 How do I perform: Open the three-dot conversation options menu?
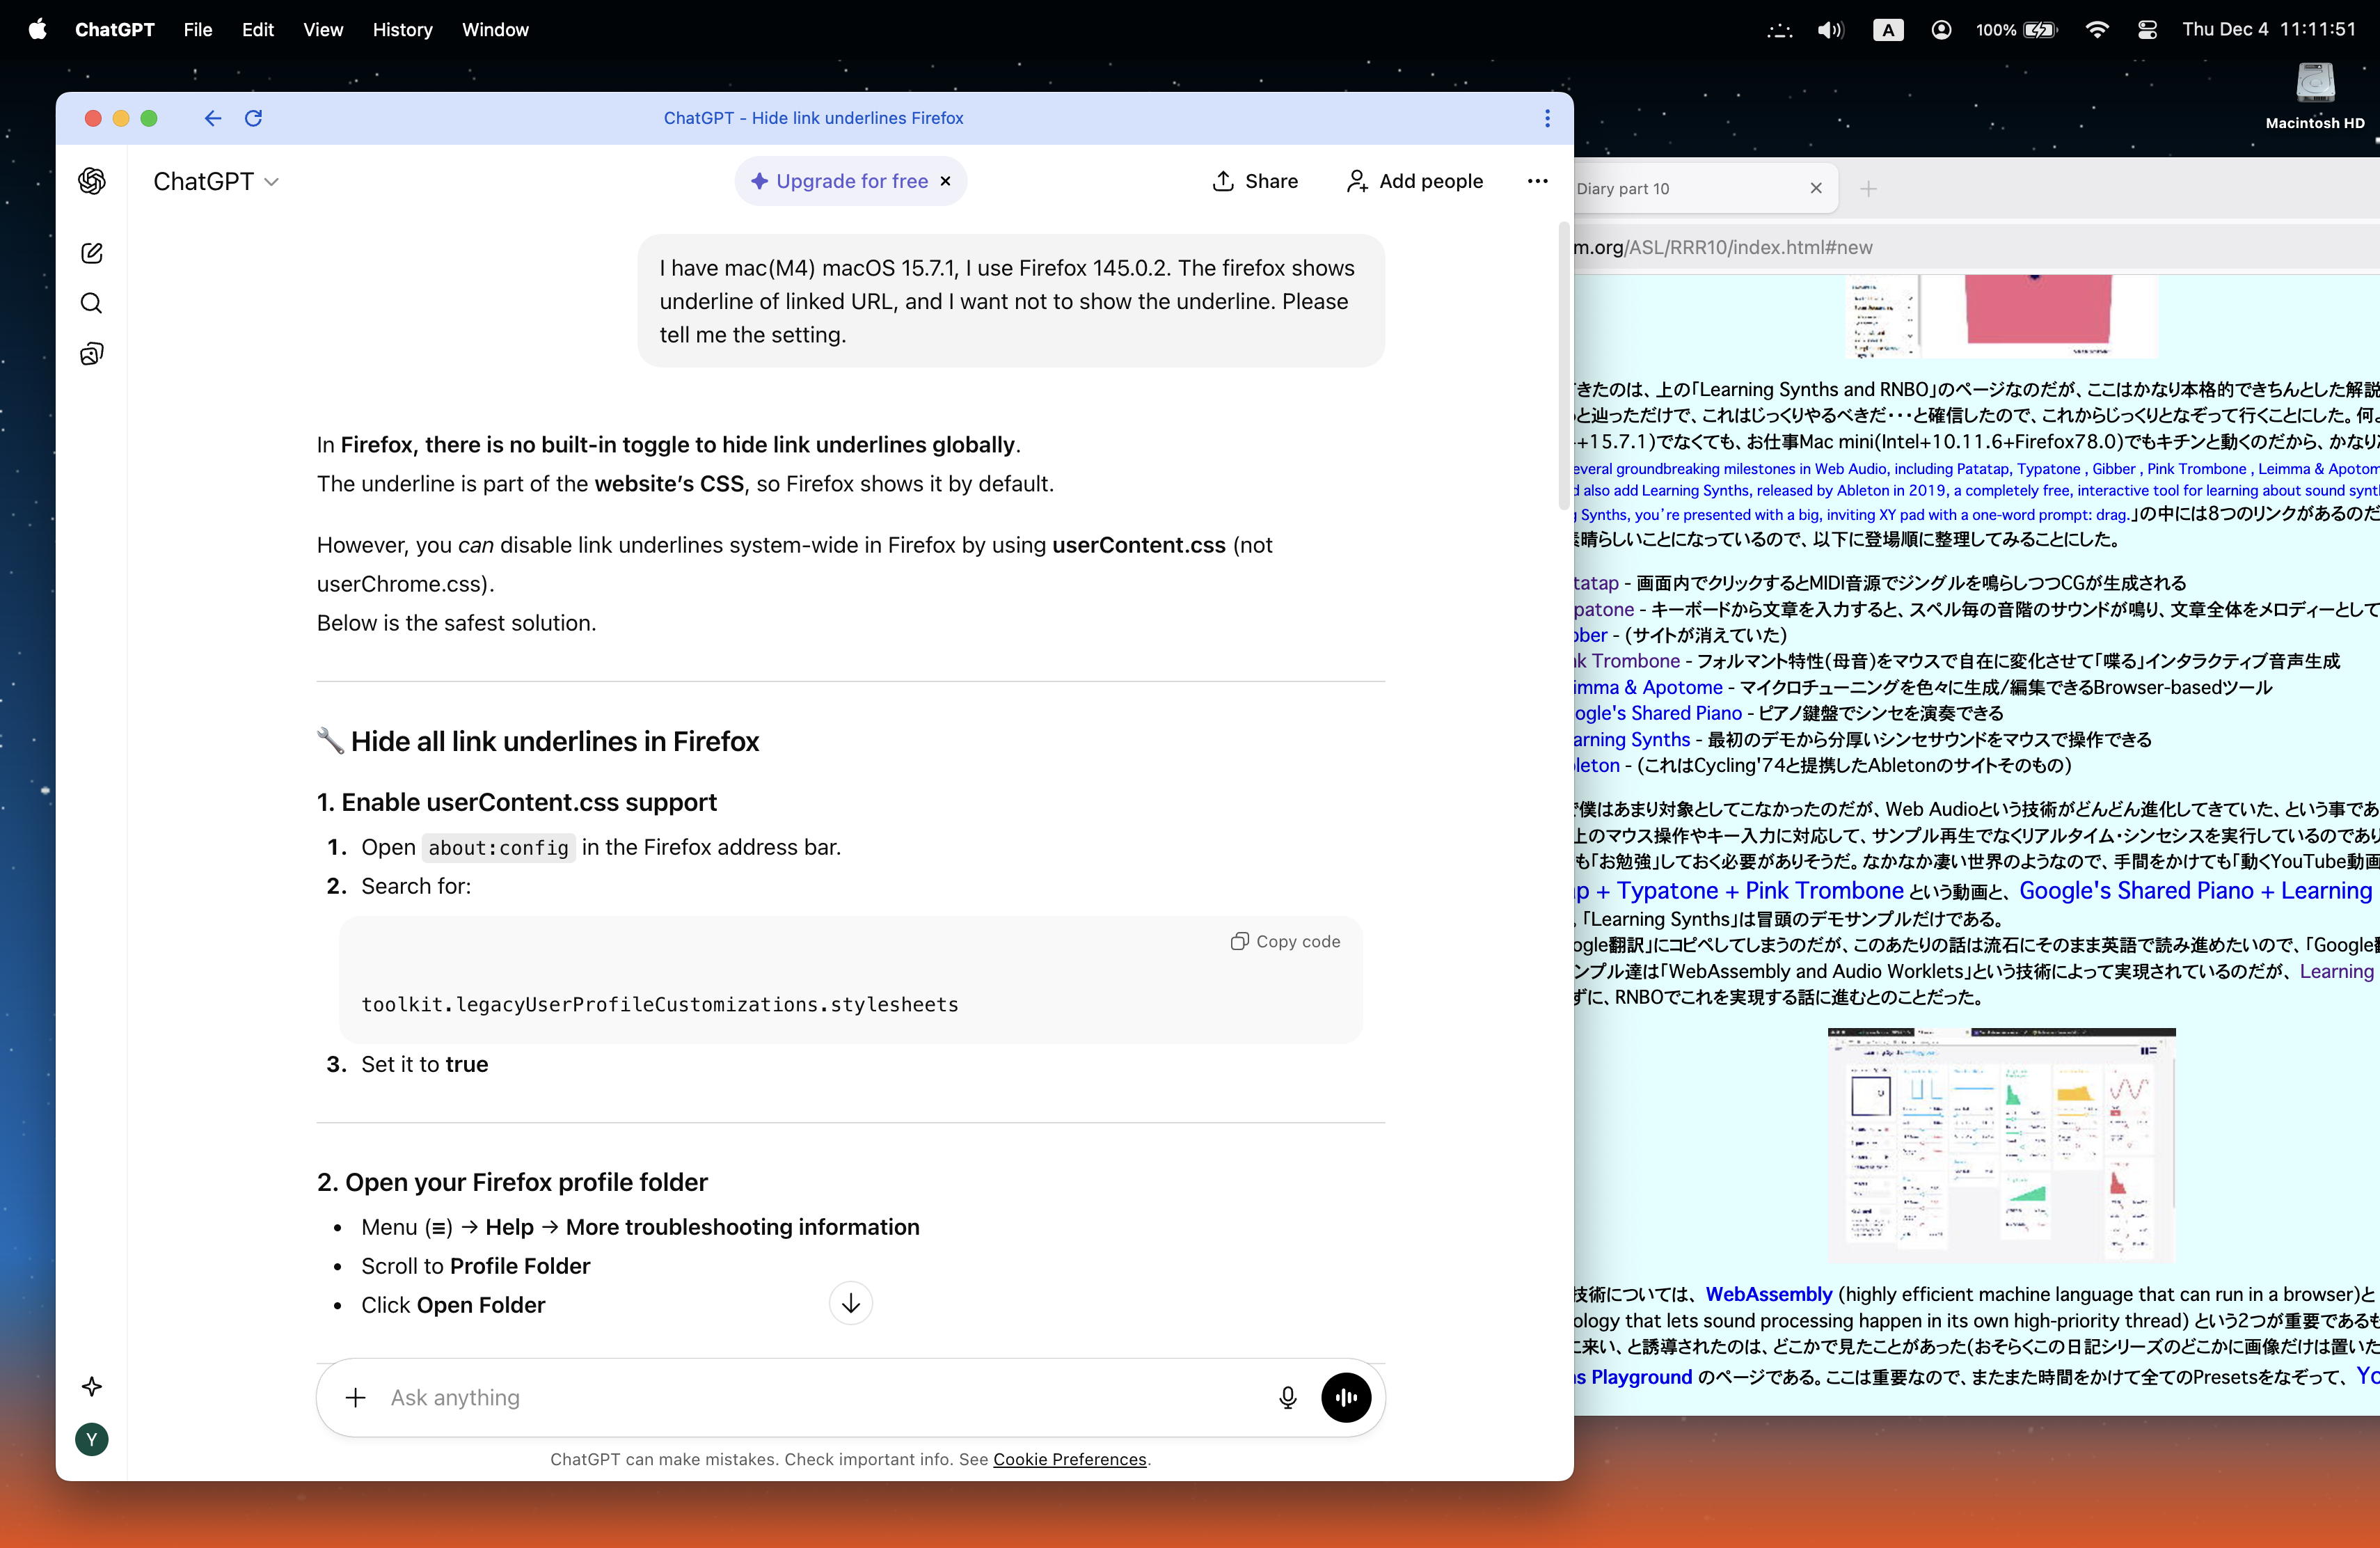1537,181
